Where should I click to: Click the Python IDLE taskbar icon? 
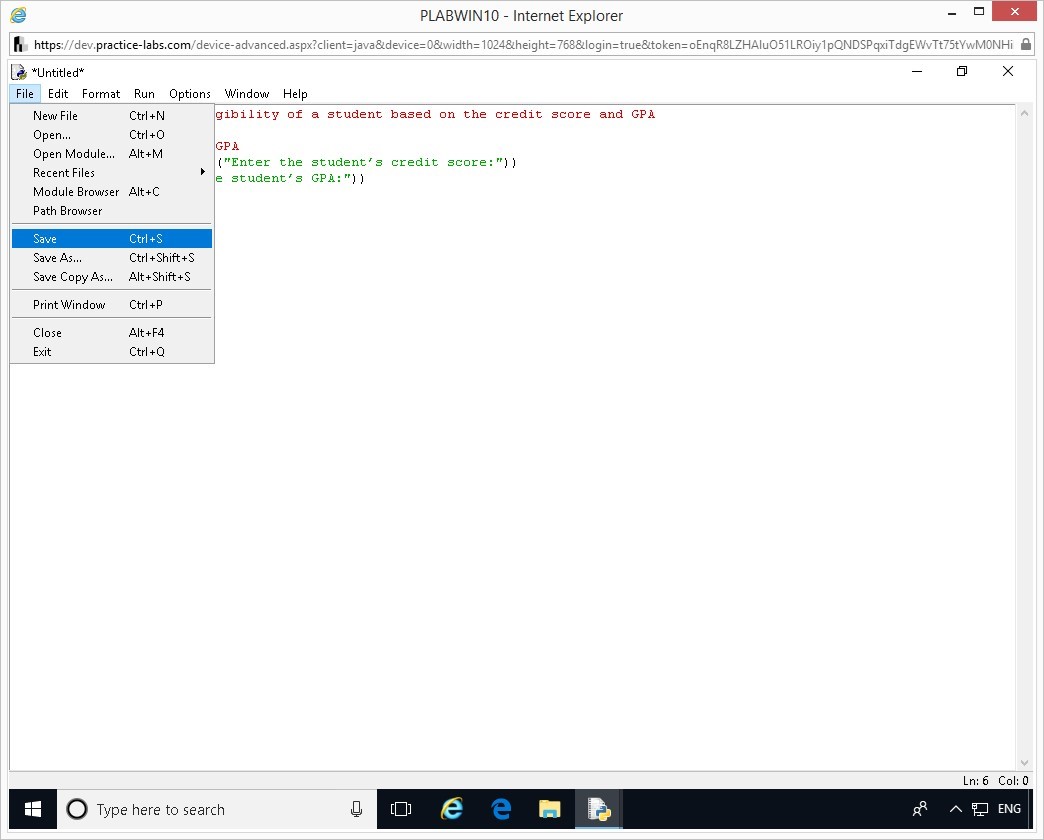coord(599,809)
